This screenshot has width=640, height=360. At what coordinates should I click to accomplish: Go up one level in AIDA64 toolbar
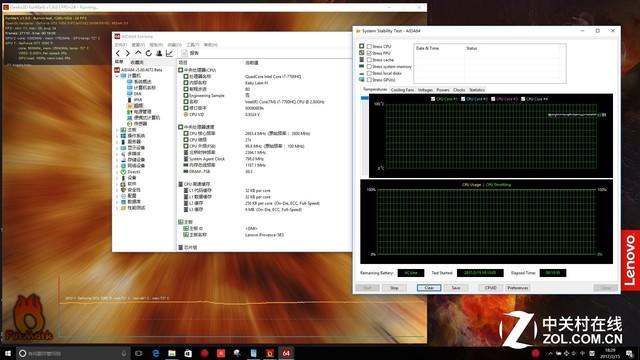coord(138,53)
